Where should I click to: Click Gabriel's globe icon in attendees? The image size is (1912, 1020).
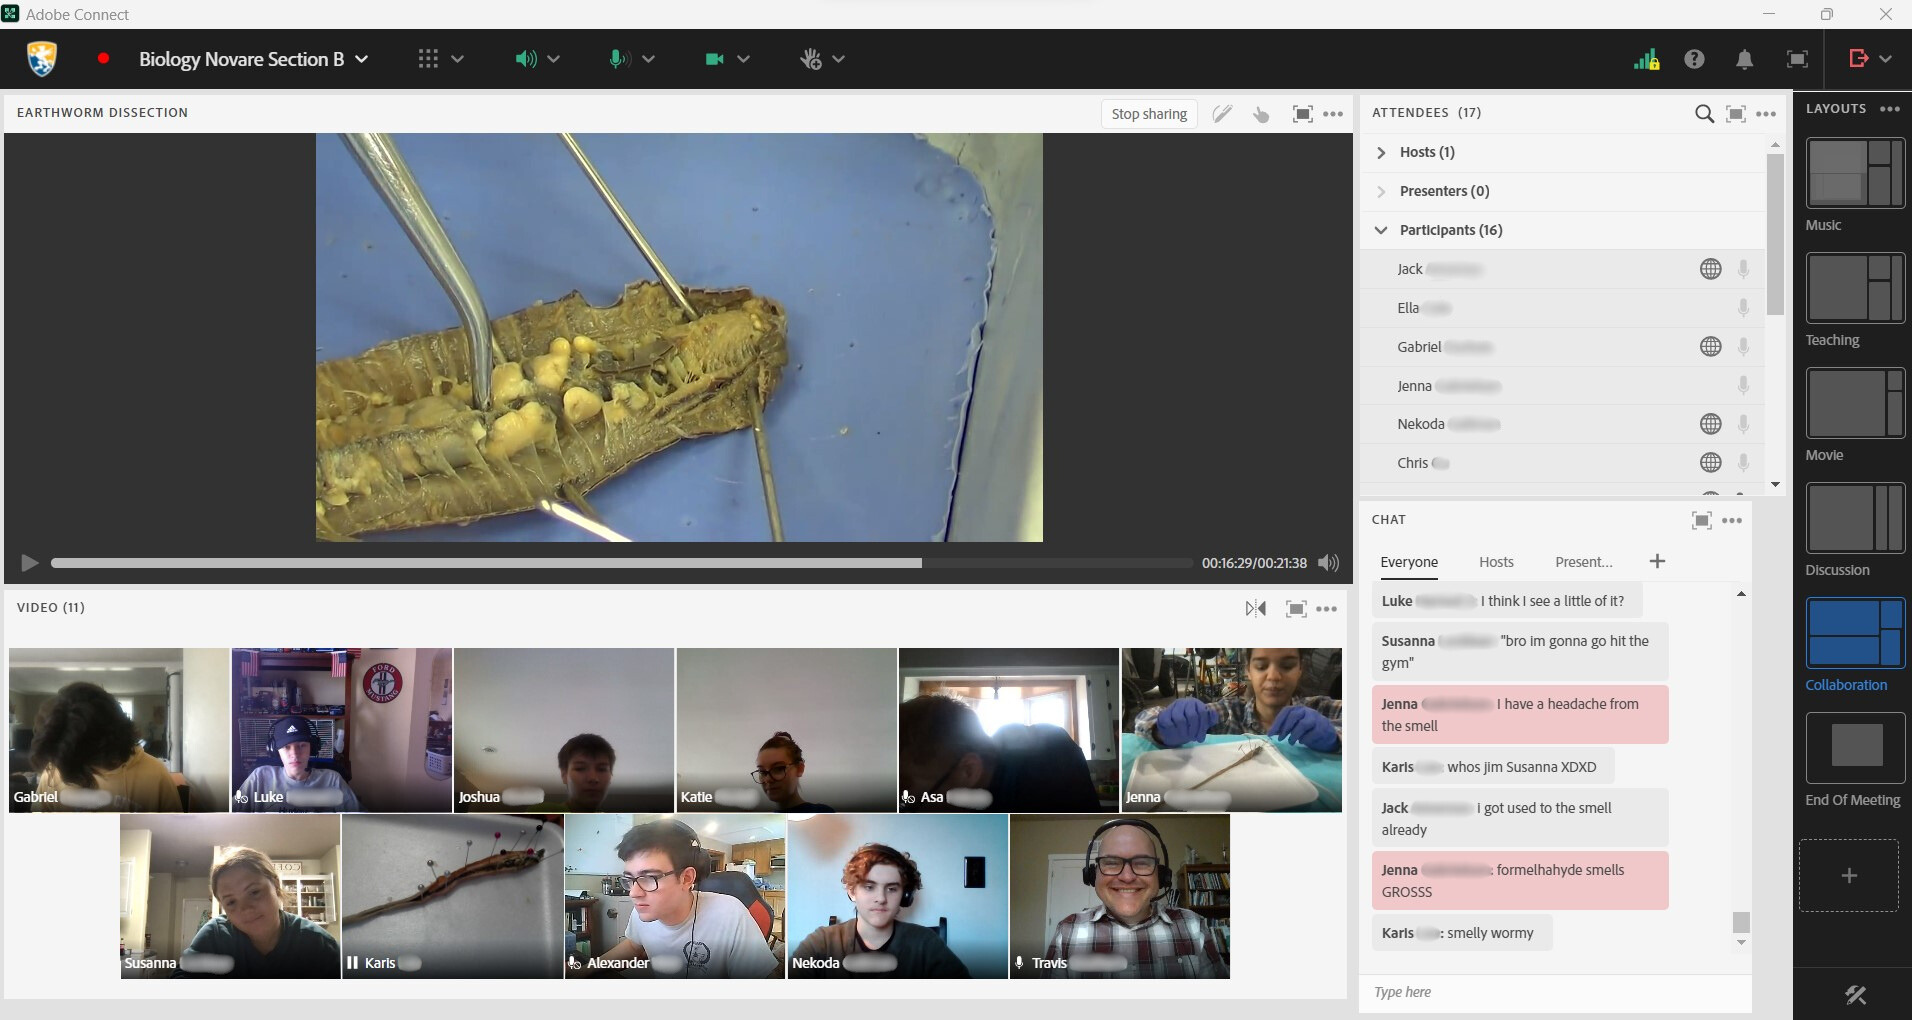1711,347
